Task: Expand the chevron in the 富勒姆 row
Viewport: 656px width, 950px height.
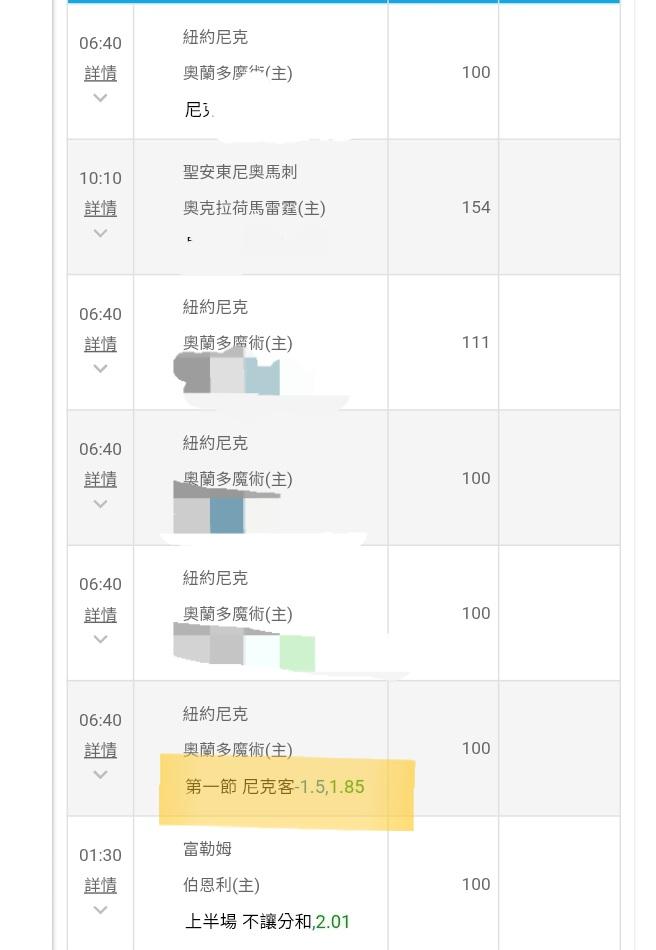Action: click(100, 910)
